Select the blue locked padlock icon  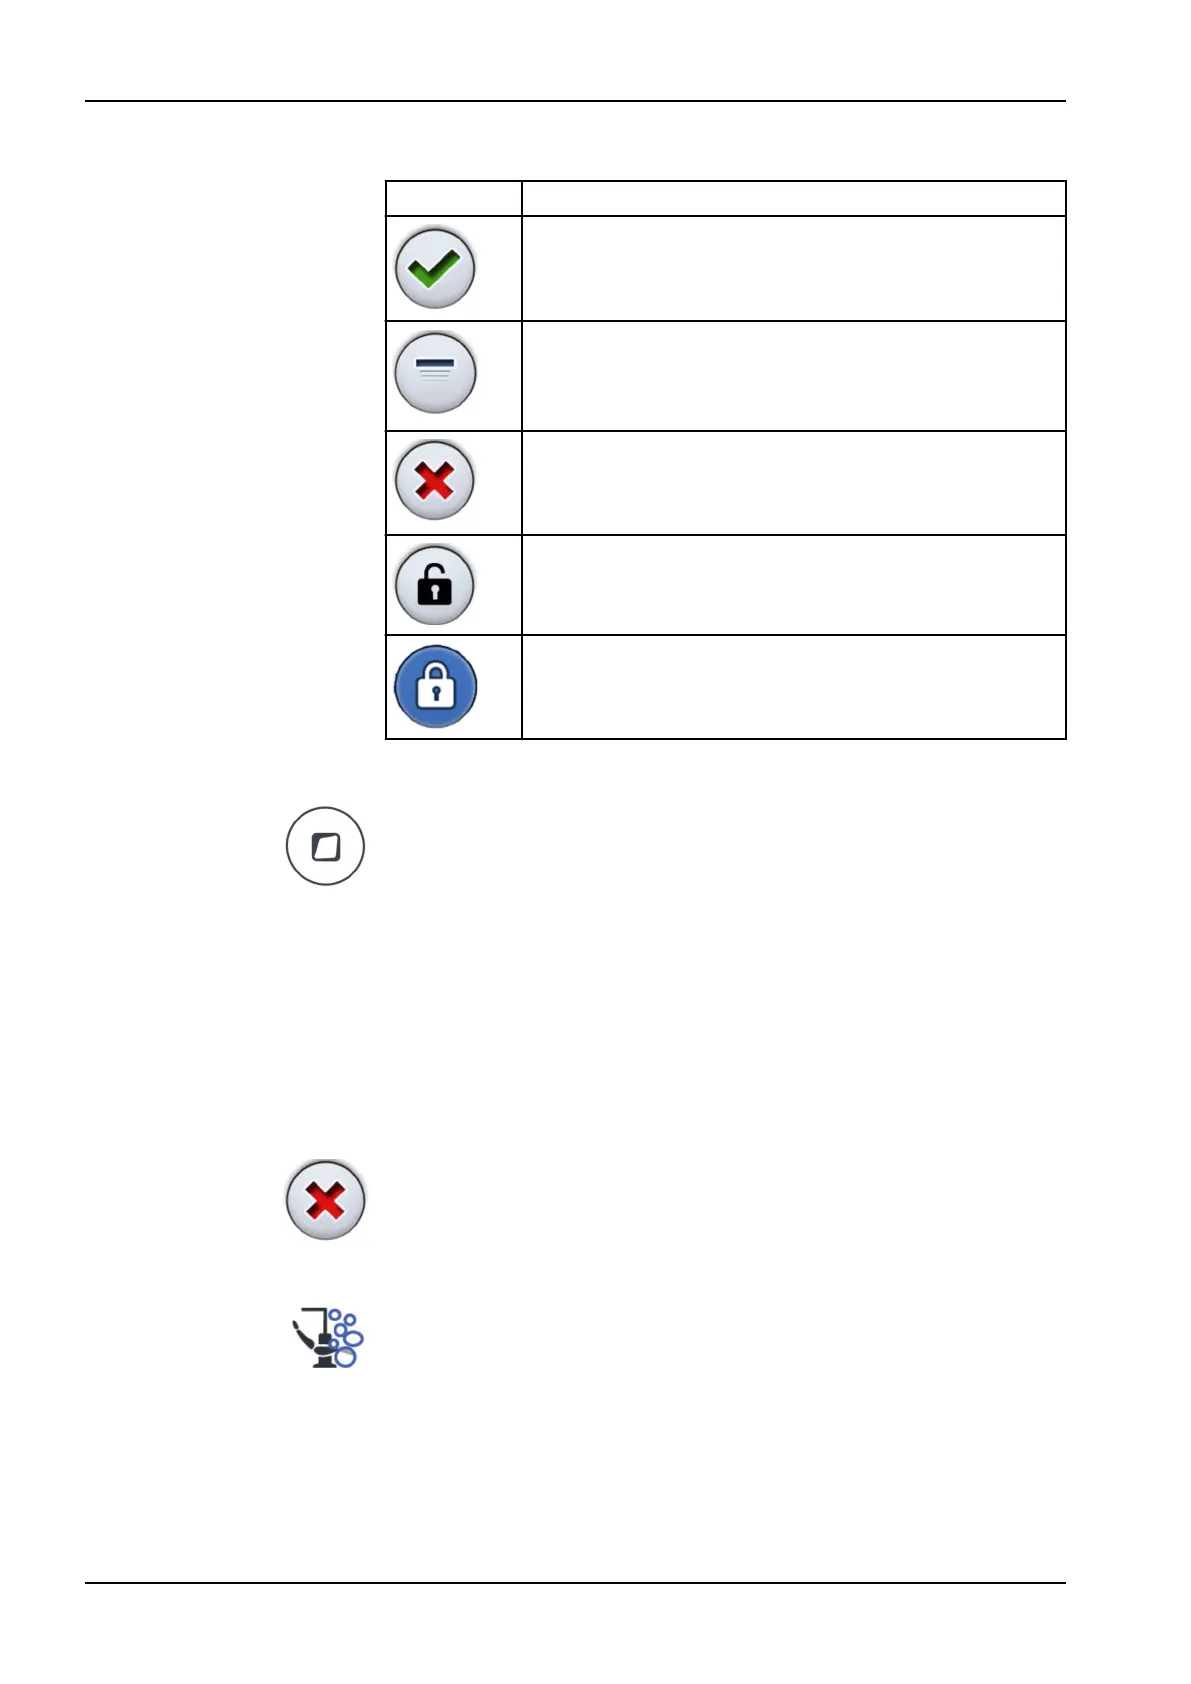coord(435,687)
